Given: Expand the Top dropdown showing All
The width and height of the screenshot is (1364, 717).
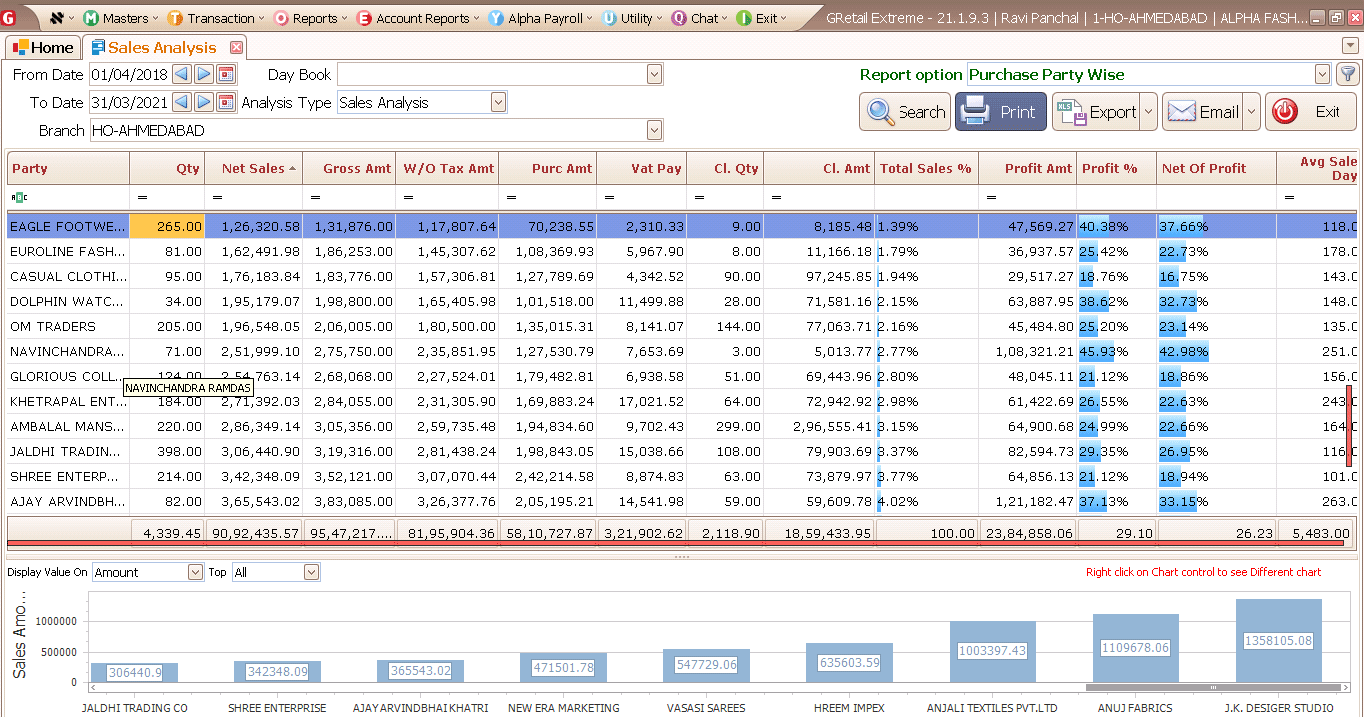Looking at the screenshot, I should point(311,572).
